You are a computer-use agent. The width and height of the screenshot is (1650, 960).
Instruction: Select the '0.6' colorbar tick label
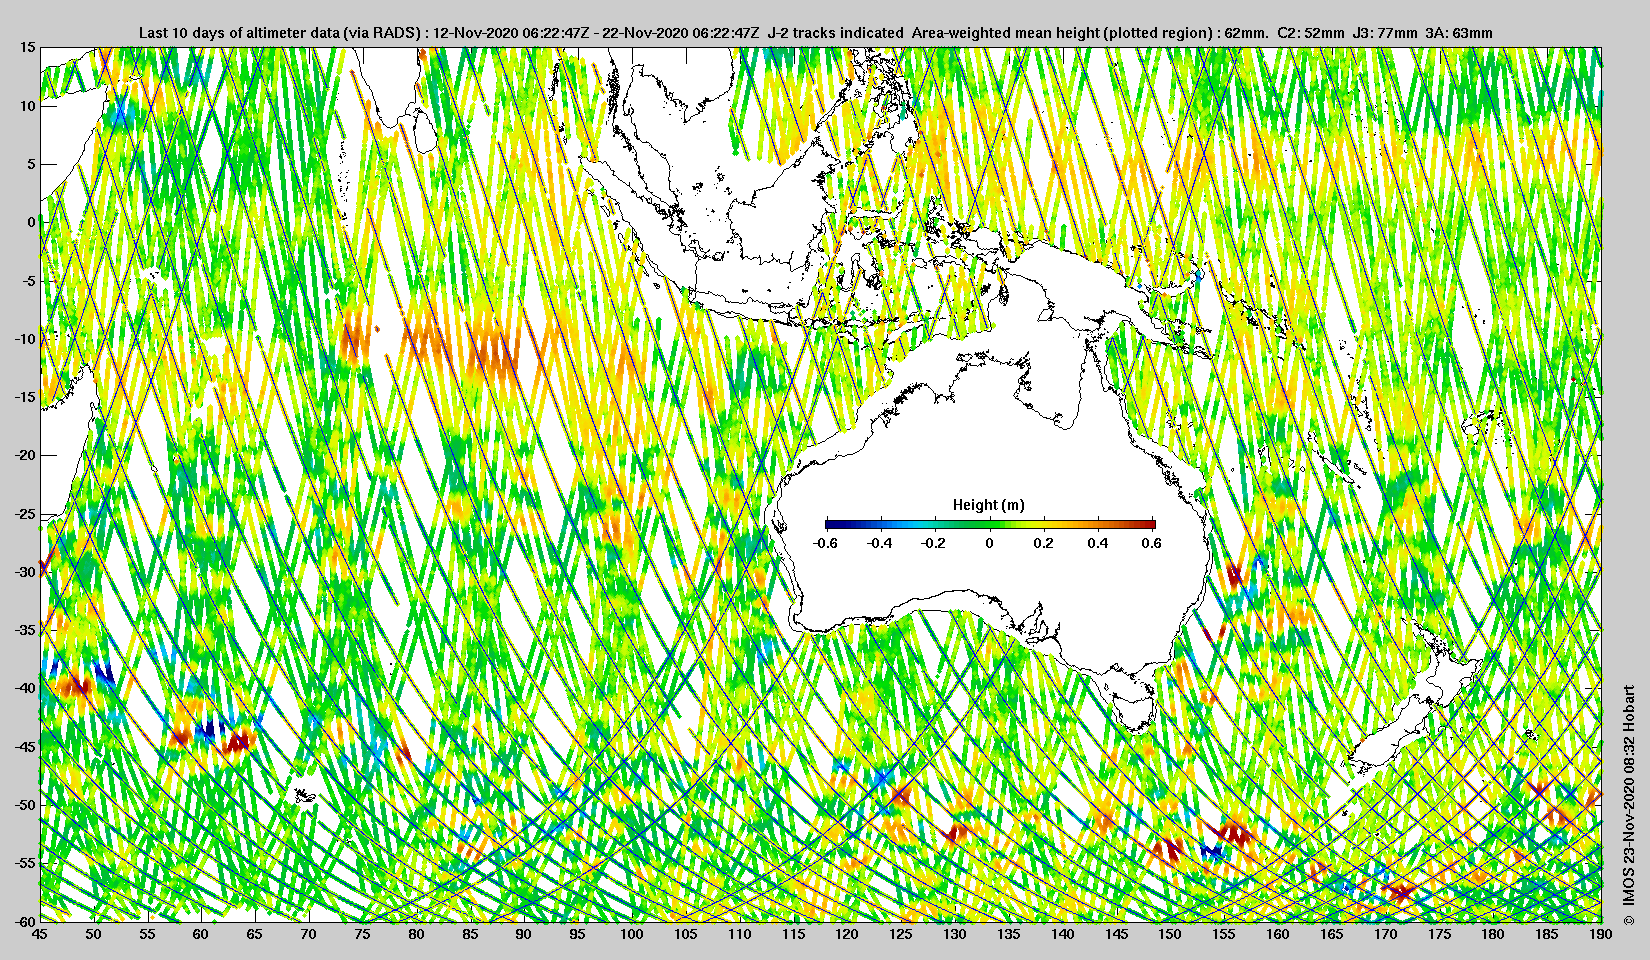(1151, 543)
